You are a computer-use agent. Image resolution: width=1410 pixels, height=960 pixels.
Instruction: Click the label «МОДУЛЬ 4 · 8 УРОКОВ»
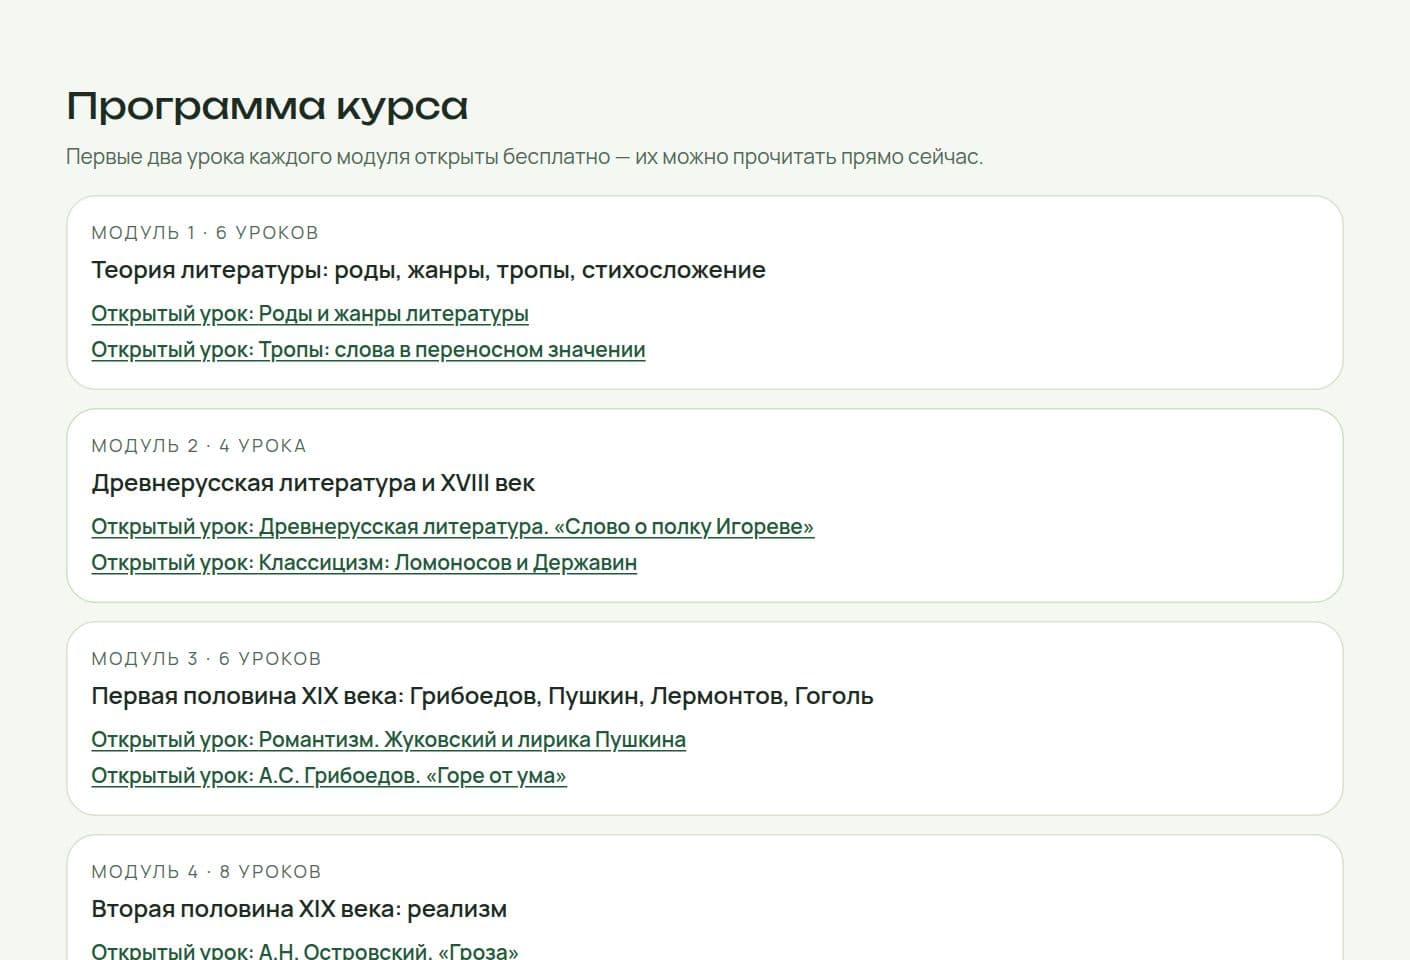pos(206,872)
